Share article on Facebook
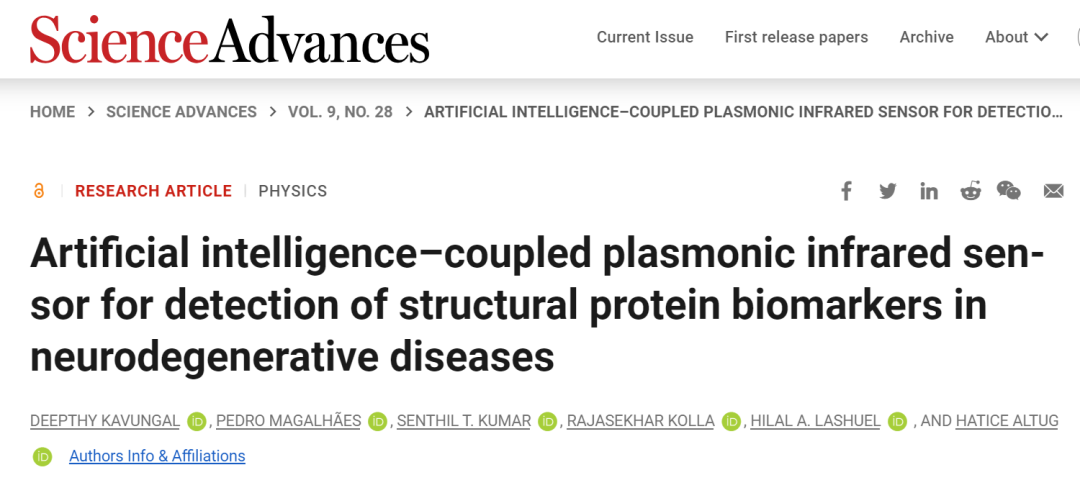The image size is (1080, 488). pos(846,191)
